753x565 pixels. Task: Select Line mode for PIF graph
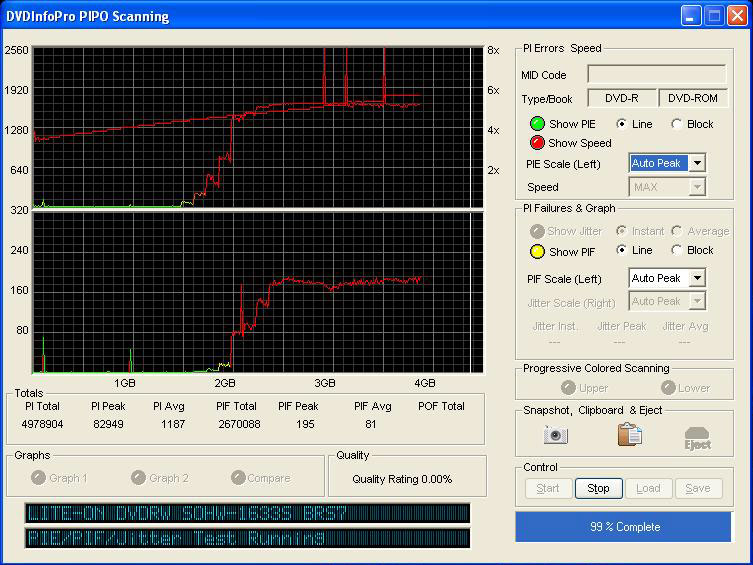621,250
